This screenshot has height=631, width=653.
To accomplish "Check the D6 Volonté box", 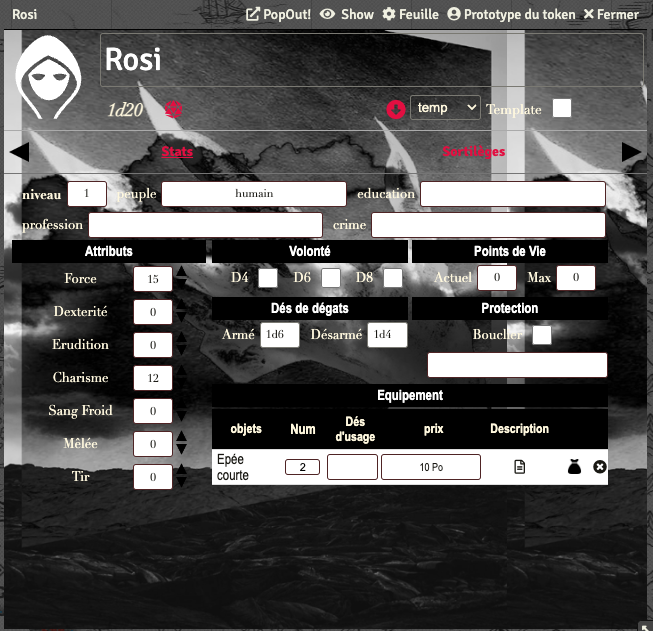I will 331,278.
